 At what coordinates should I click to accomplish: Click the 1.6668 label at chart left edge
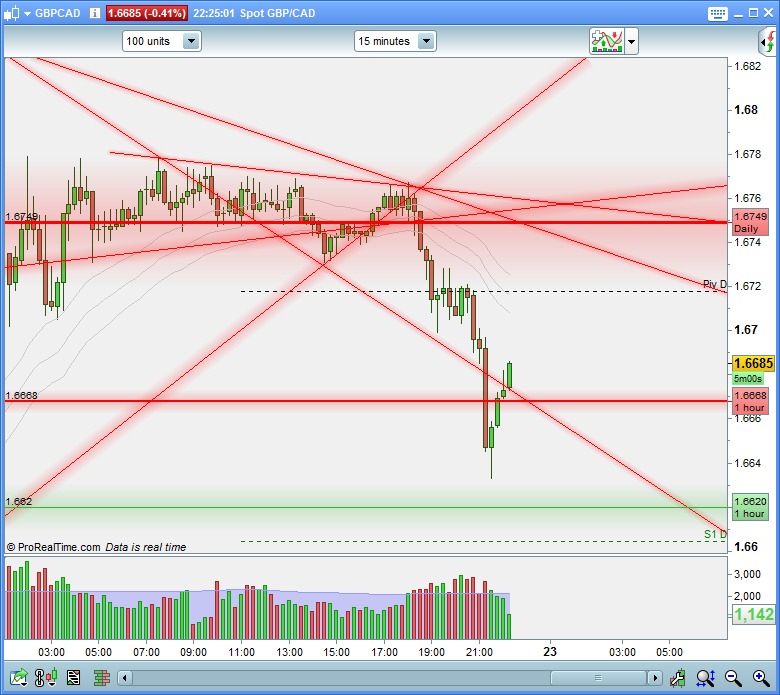(21, 396)
